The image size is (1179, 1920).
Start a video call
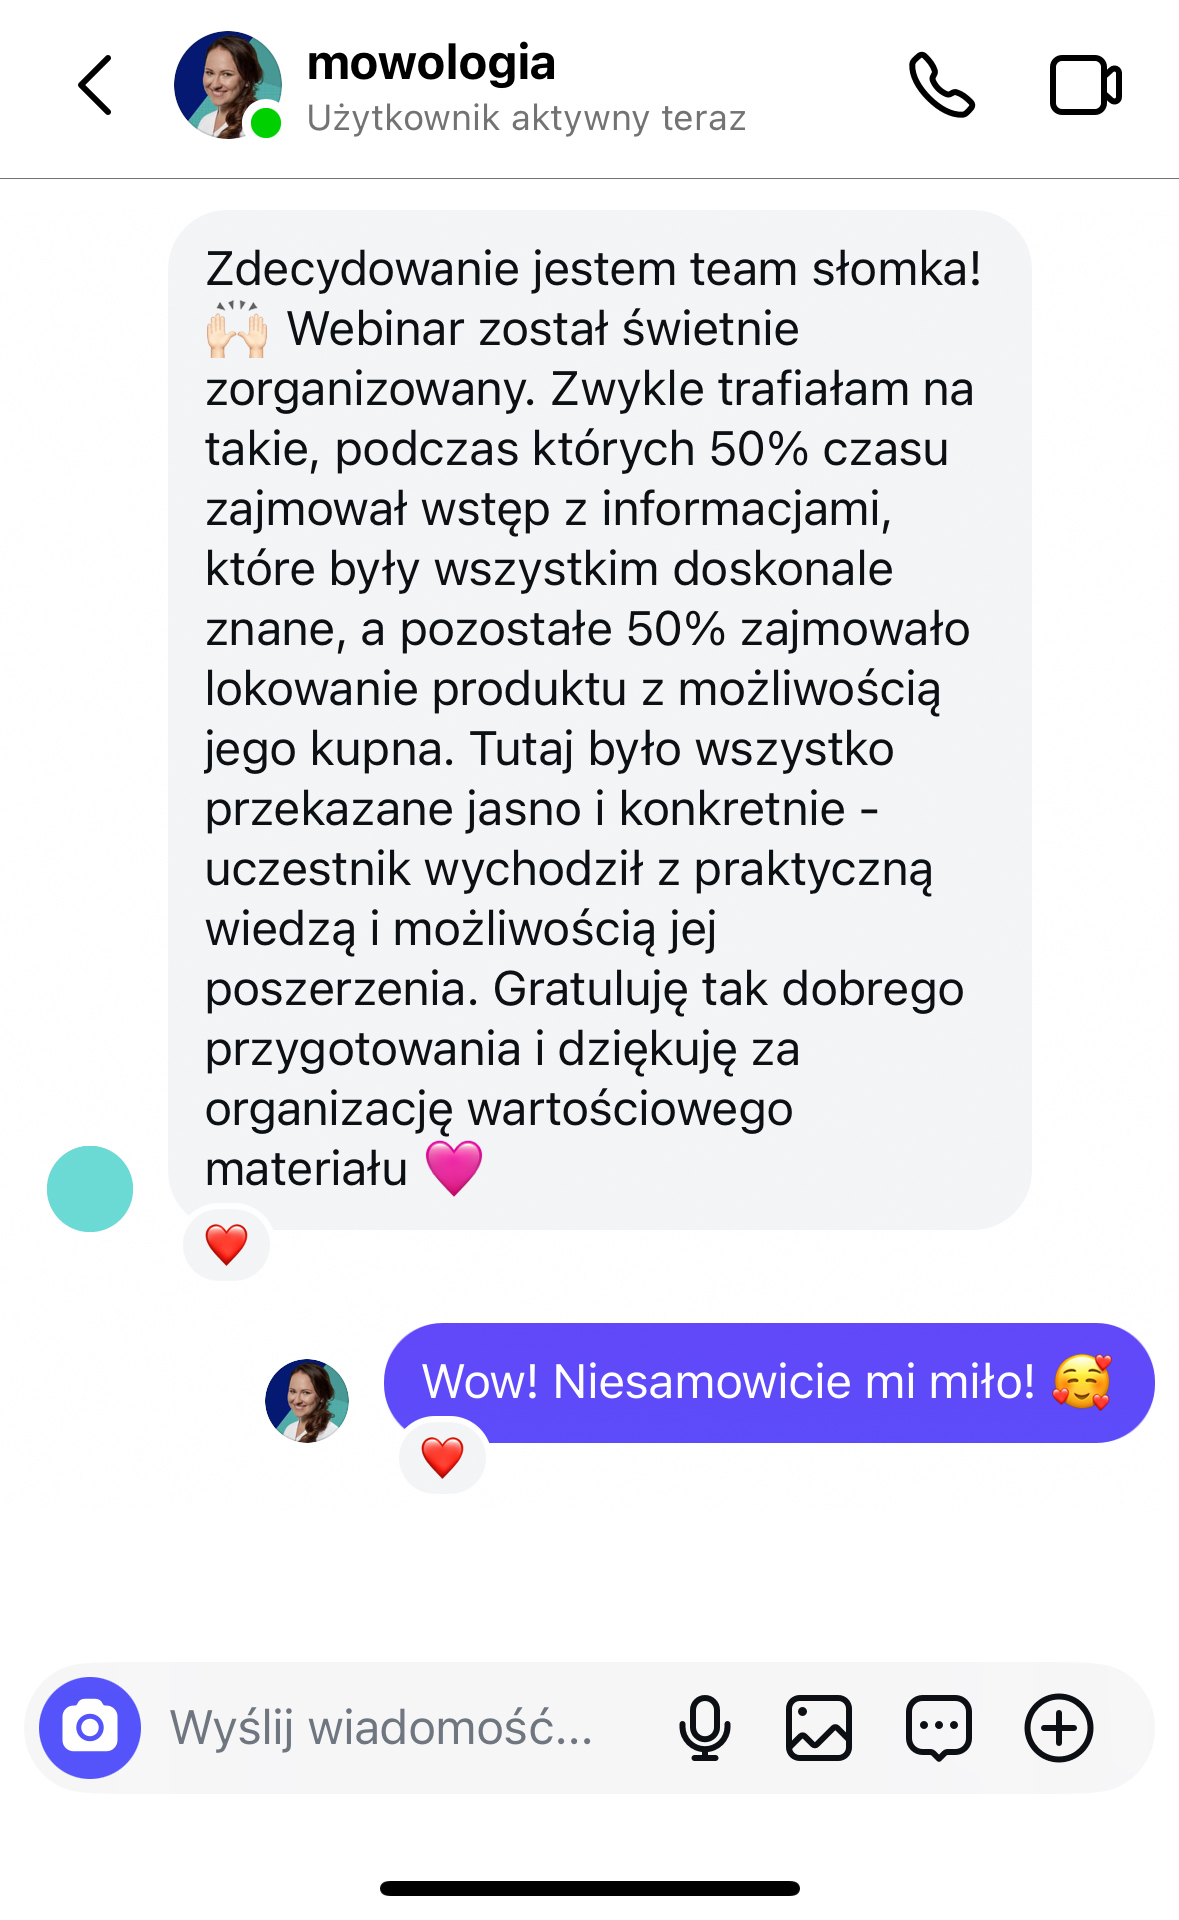1085,85
